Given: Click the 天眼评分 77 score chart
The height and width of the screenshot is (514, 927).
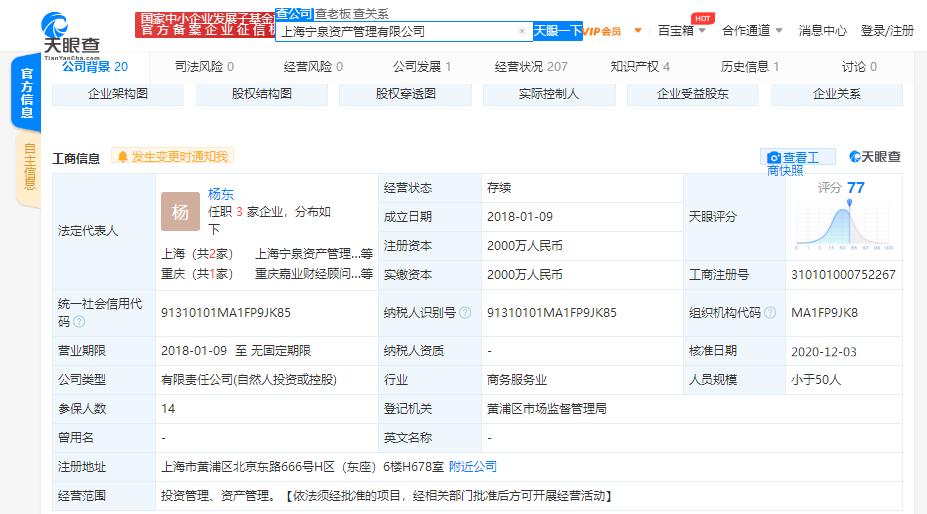Looking at the screenshot, I should tap(844, 216).
